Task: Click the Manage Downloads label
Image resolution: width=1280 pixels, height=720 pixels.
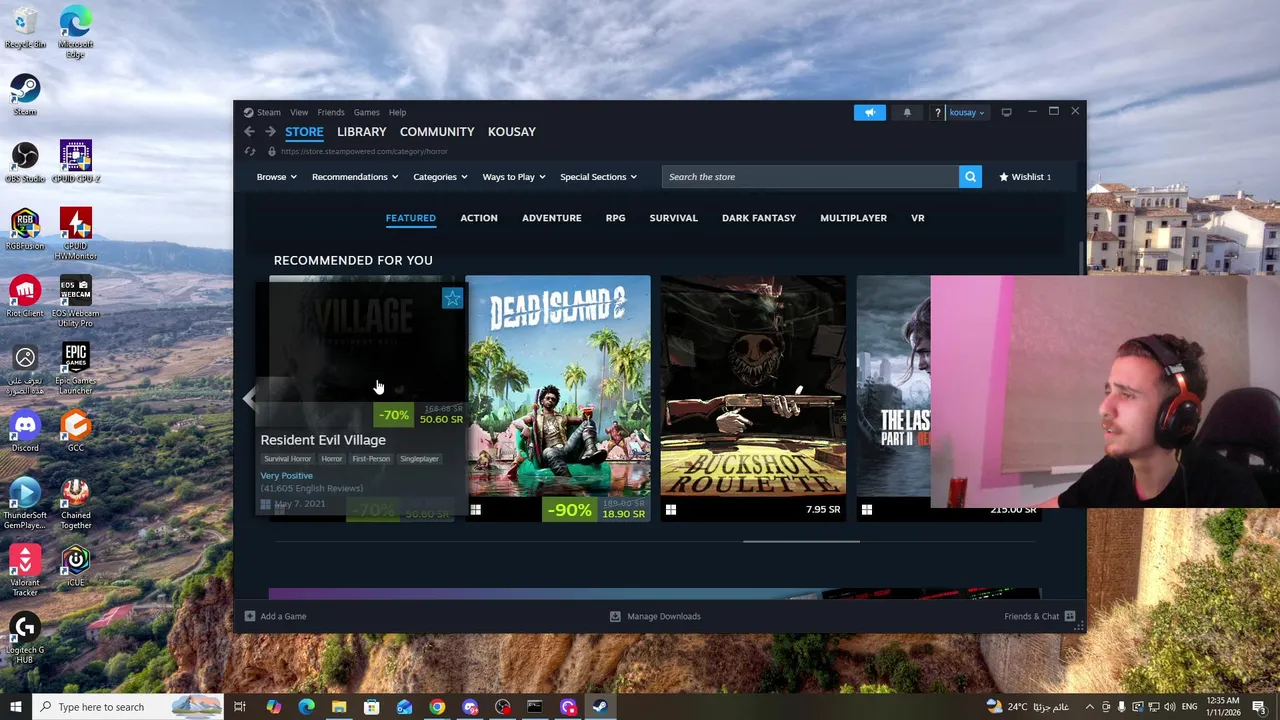Action: pos(664,617)
